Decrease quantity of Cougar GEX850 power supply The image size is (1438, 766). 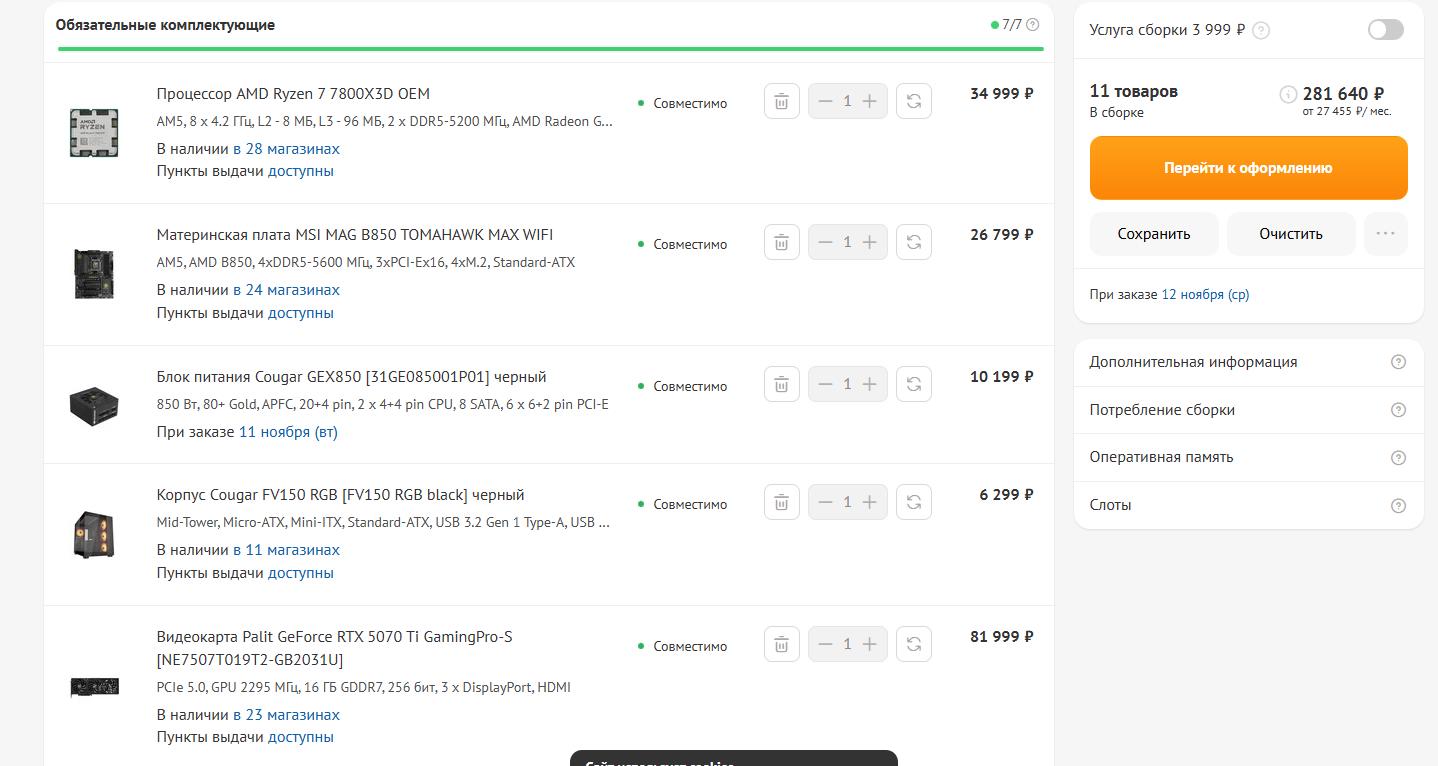(x=825, y=384)
